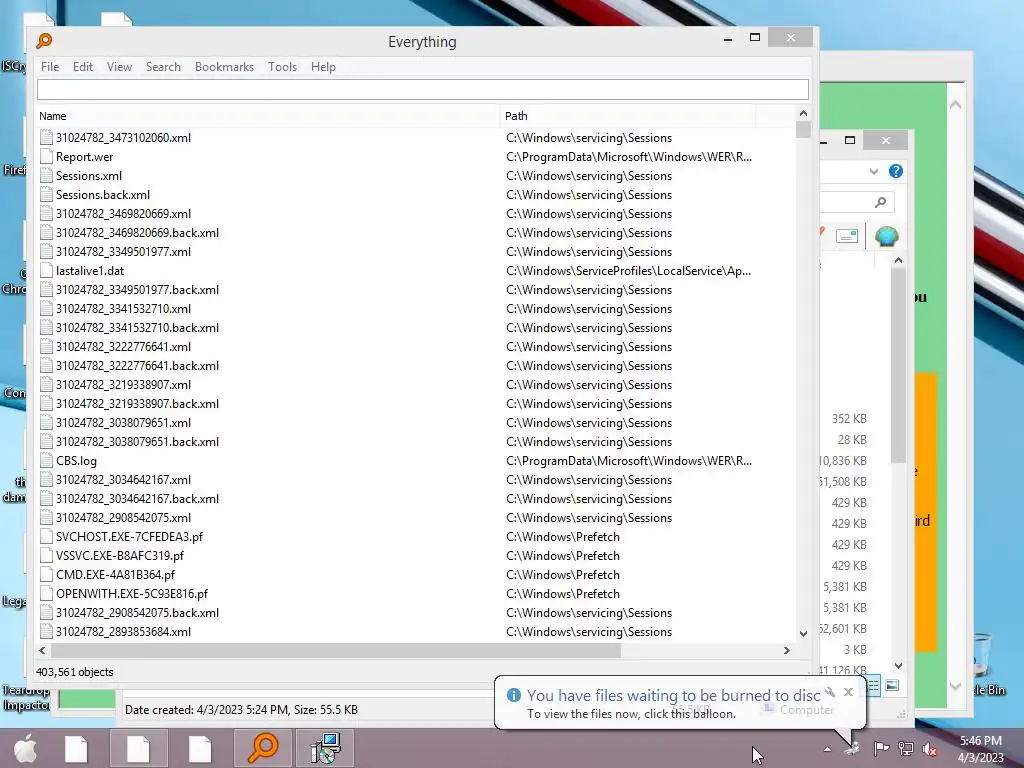The image size is (1024, 768).
Task: Click the file icon beside lastalive1.dat
Action: (46, 270)
